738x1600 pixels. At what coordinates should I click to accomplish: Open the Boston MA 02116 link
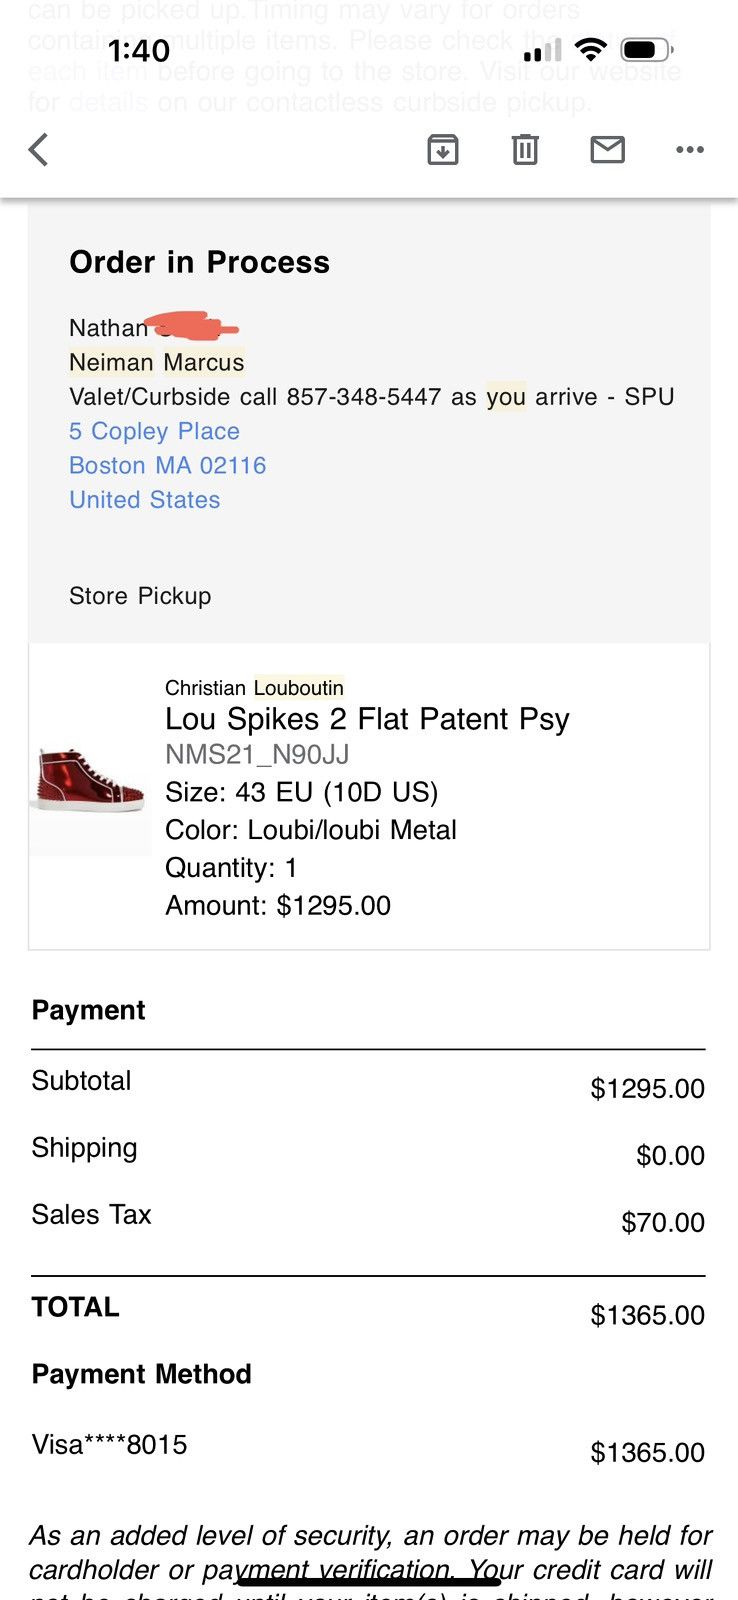tap(167, 465)
